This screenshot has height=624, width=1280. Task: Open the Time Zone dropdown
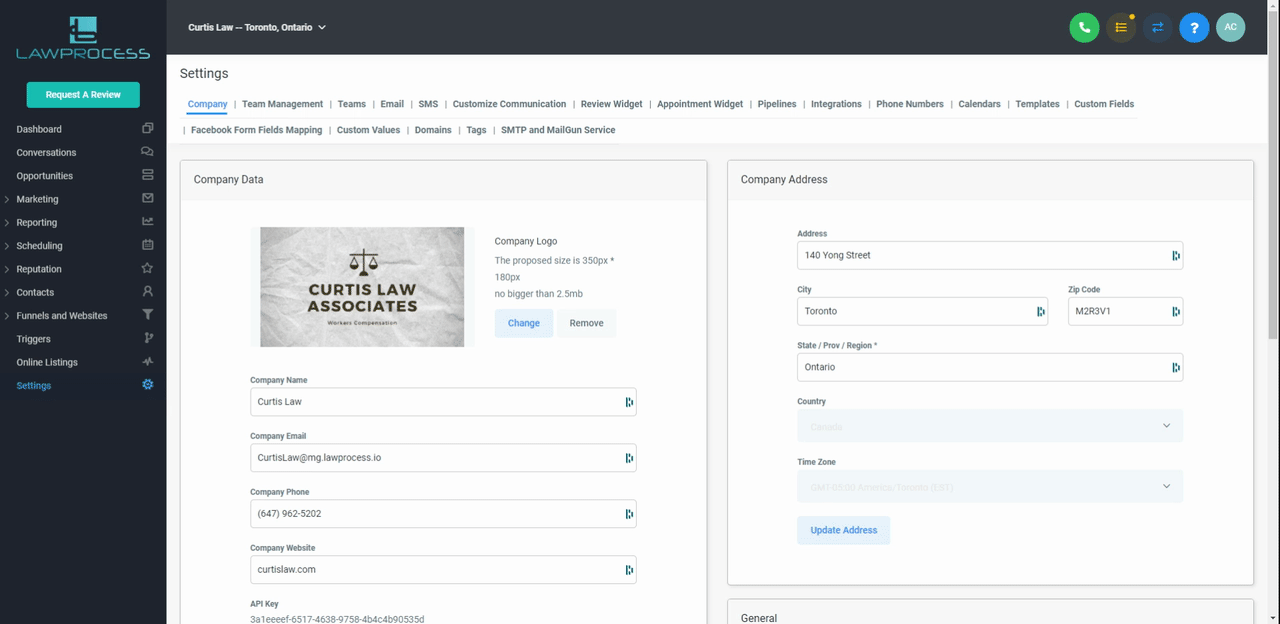coord(989,487)
